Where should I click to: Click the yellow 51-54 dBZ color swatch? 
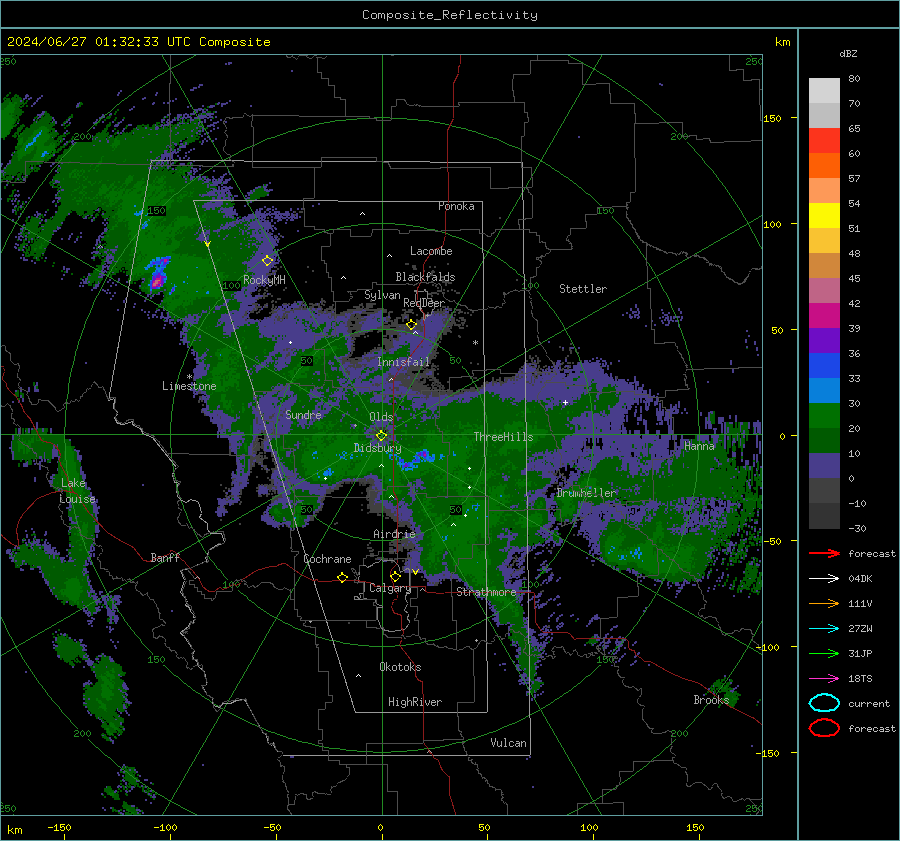(x=824, y=216)
